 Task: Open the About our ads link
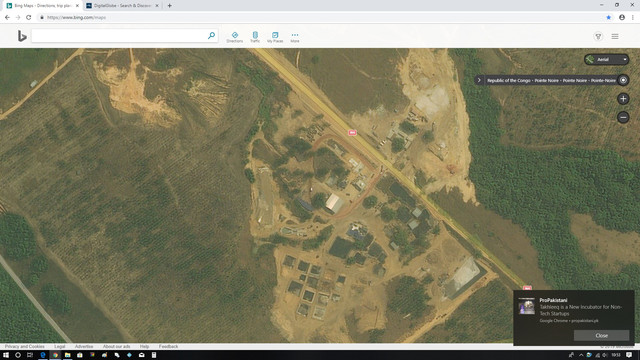(x=116, y=347)
